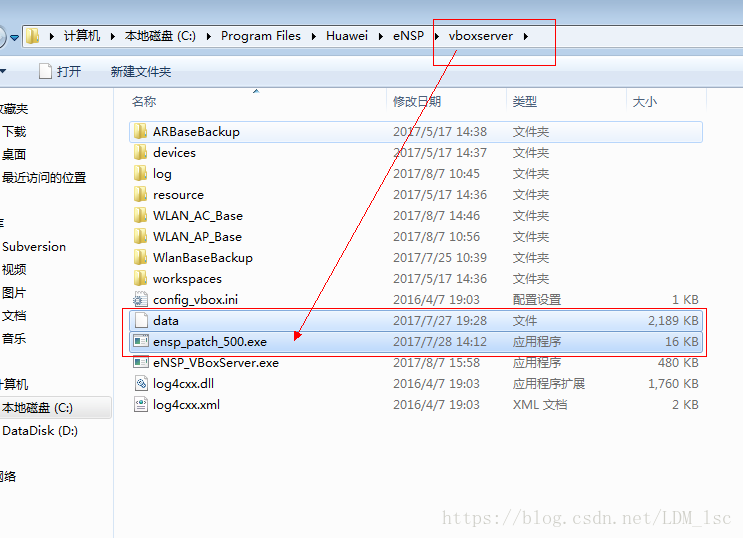Click the 2,189 KB size value
This screenshot has width=743, height=538.
pos(673,320)
